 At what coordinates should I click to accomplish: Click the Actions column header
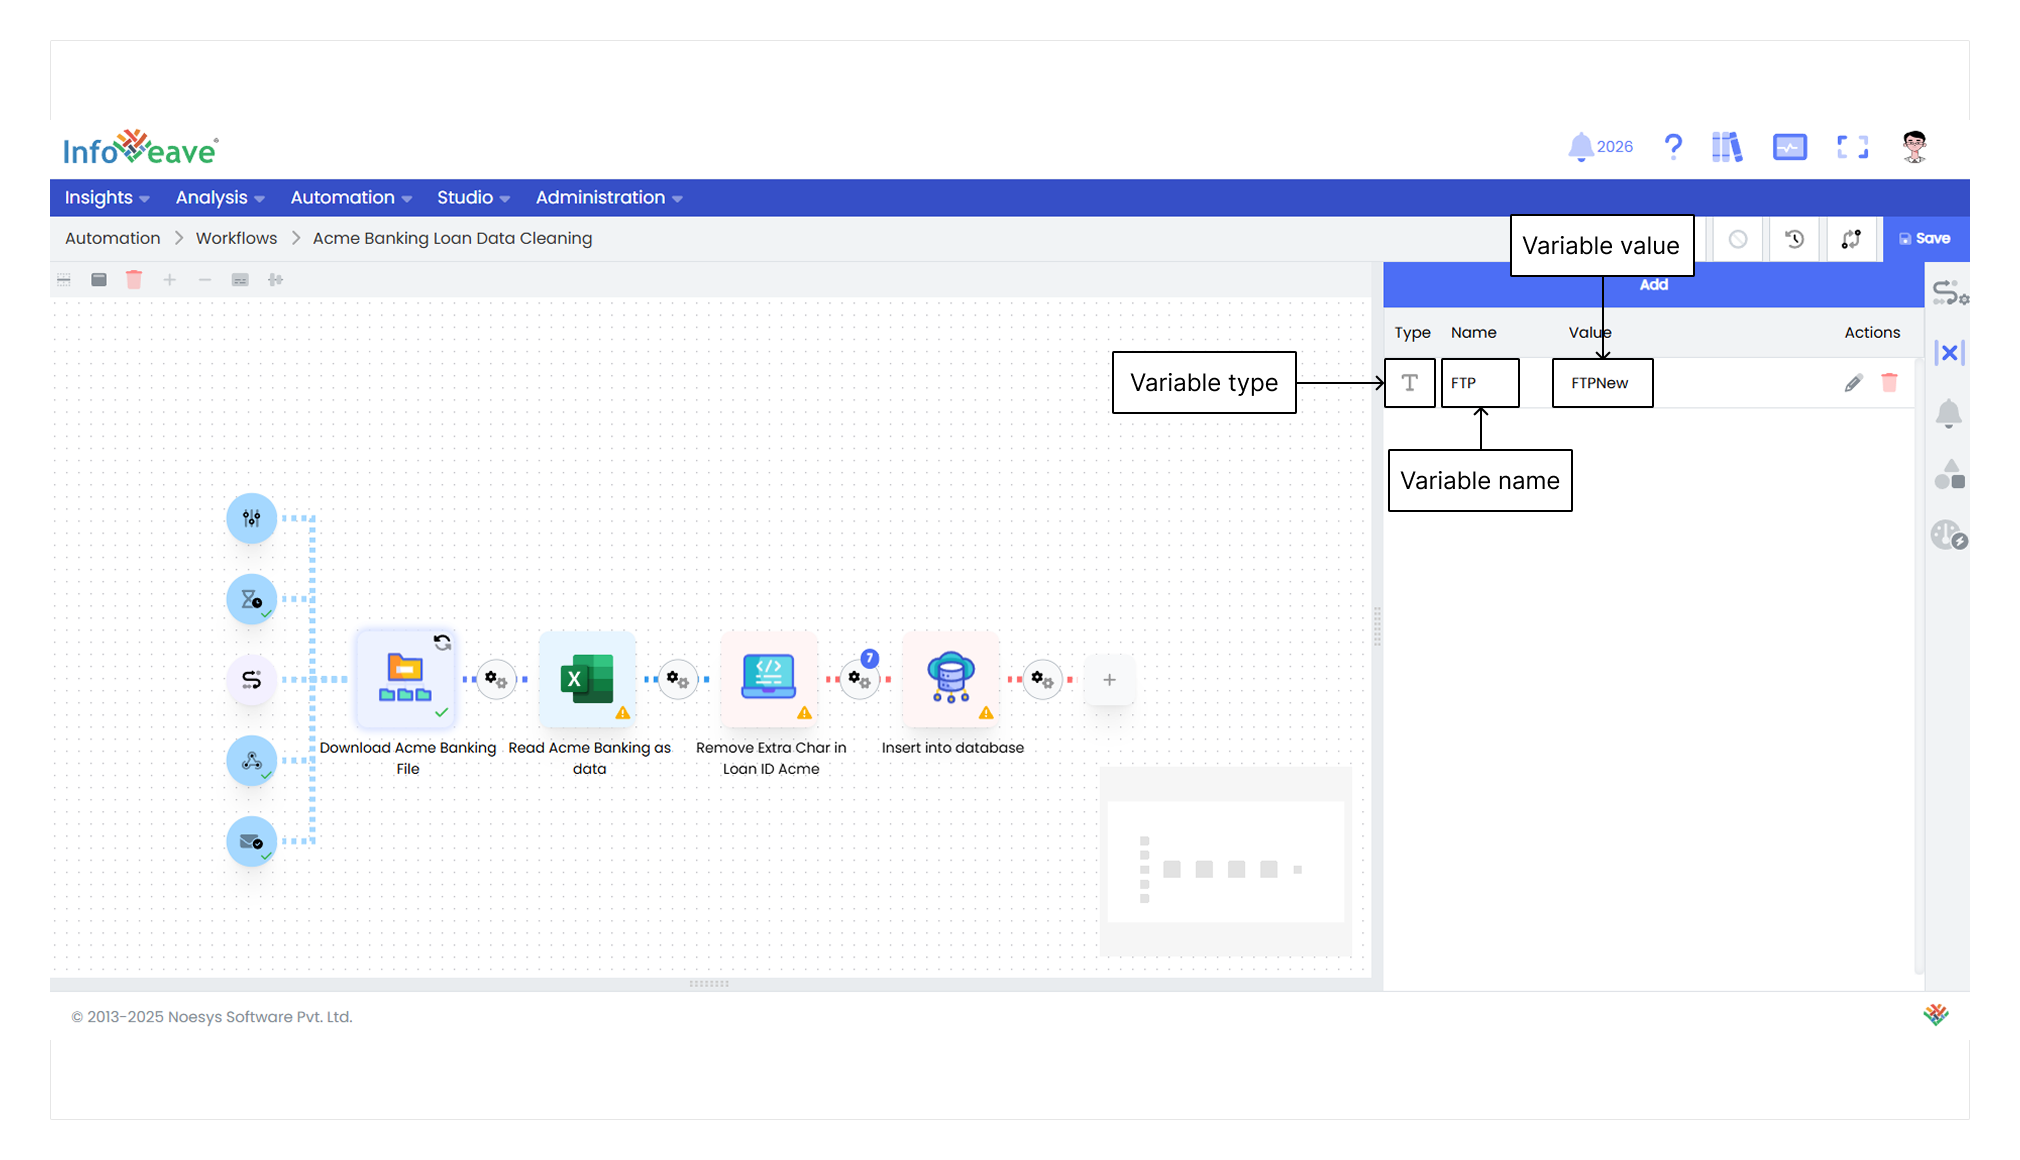point(1872,333)
